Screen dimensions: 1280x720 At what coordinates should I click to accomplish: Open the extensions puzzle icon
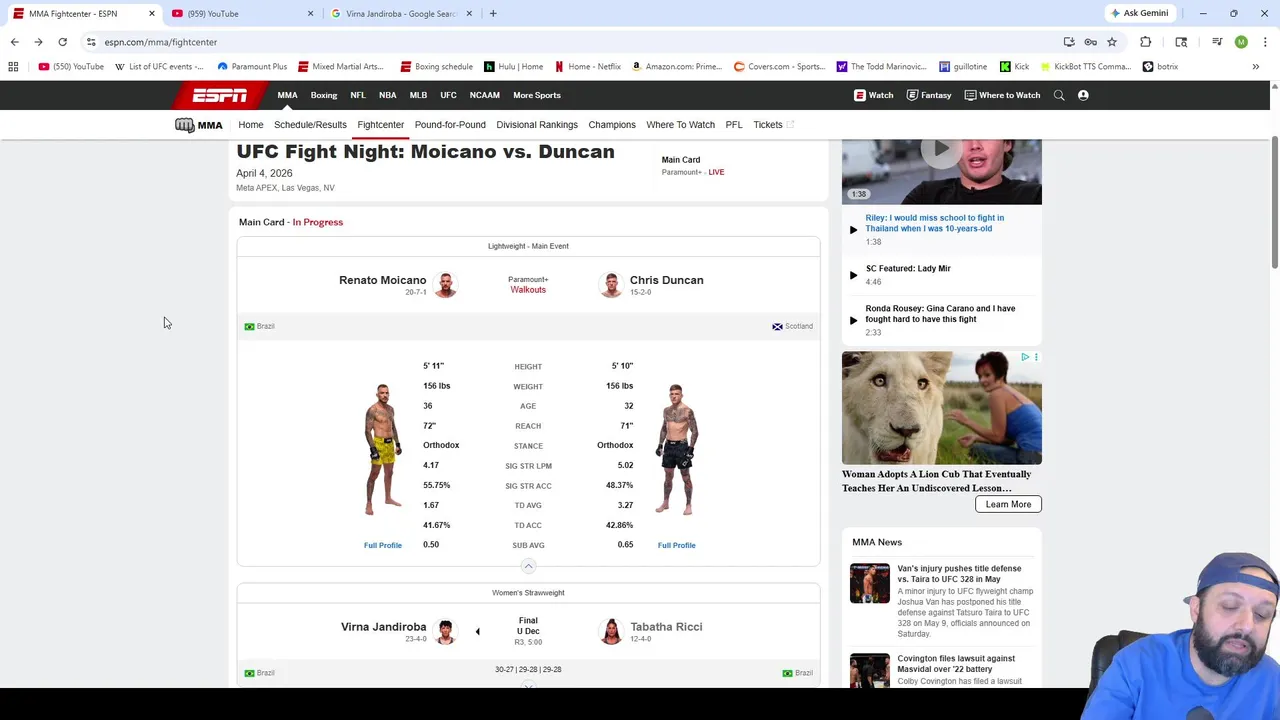pos(1145,42)
